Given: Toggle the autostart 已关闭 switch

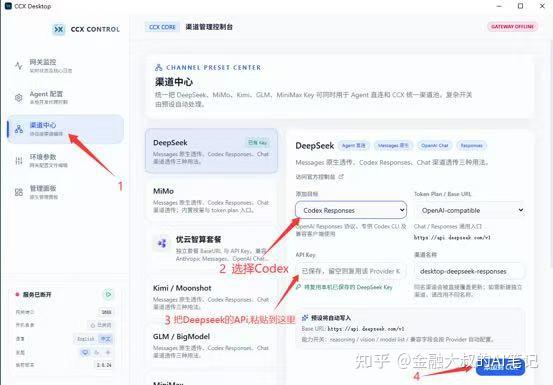Looking at the screenshot, I should tap(101, 325).
